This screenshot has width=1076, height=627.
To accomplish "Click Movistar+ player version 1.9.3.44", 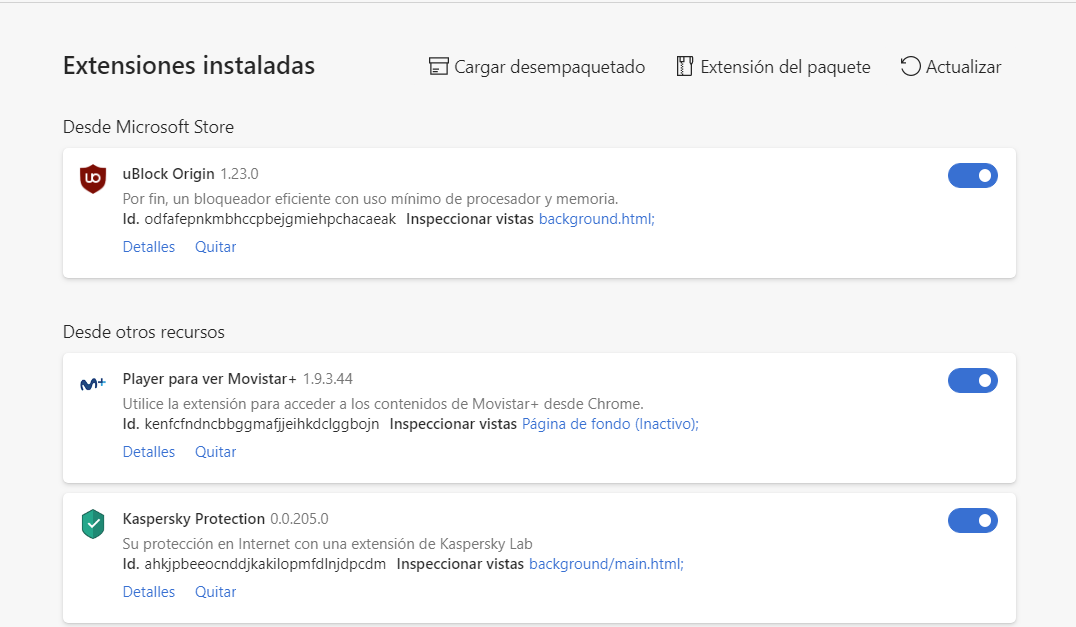I will click(328, 379).
